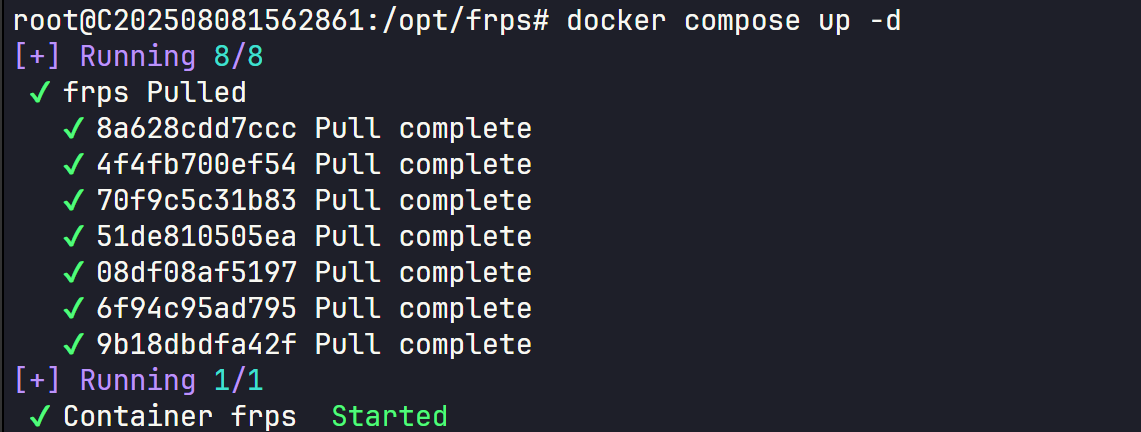The width and height of the screenshot is (1141, 432).
Task: Select the layer hash 9b18dbdfa42f
Action: pos(196,345)
